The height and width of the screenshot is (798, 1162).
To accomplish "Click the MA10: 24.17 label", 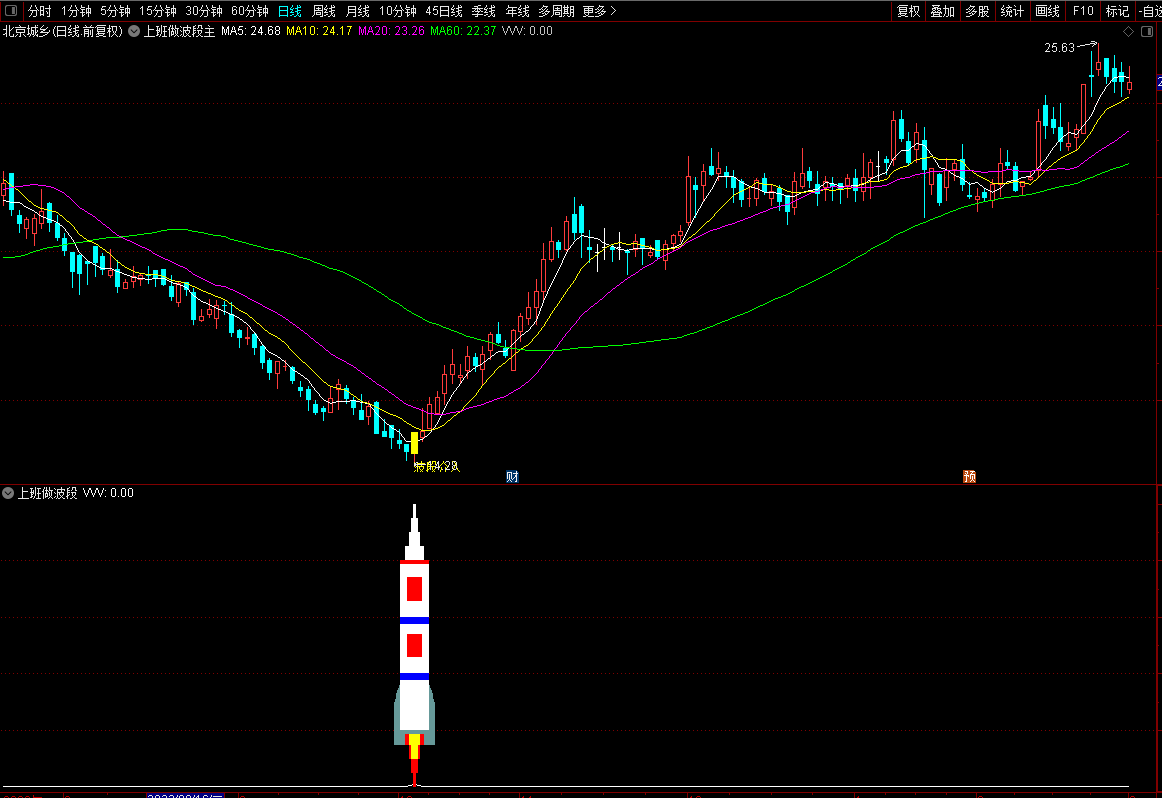I will click(x=319, y=31).
